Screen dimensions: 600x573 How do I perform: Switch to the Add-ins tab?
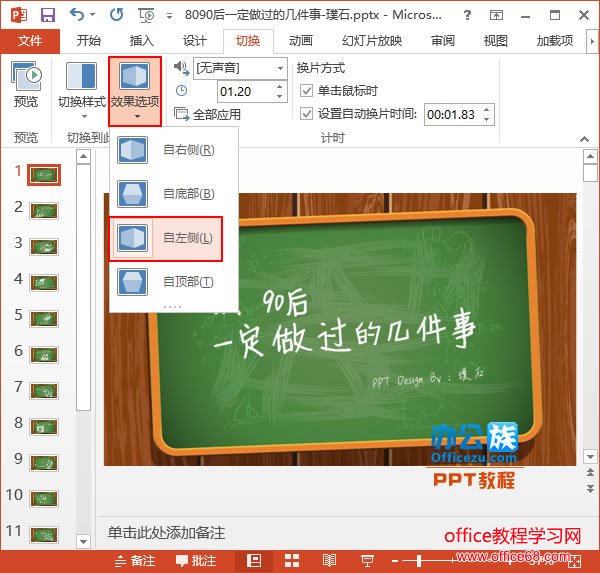[554, 41]
